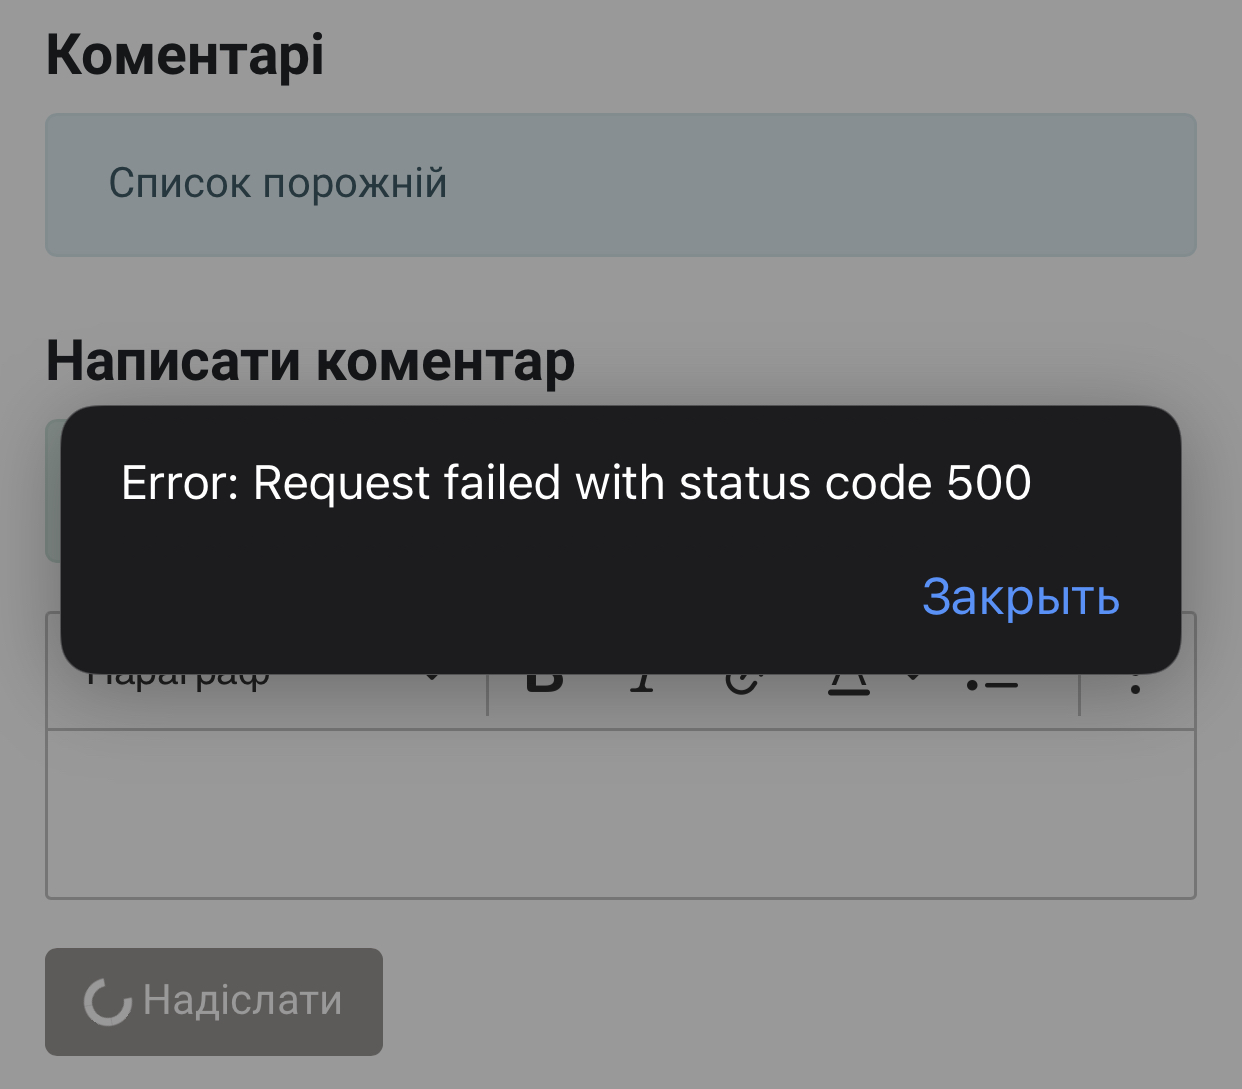Click the Написати коментар heading

(x=310, y=361)
